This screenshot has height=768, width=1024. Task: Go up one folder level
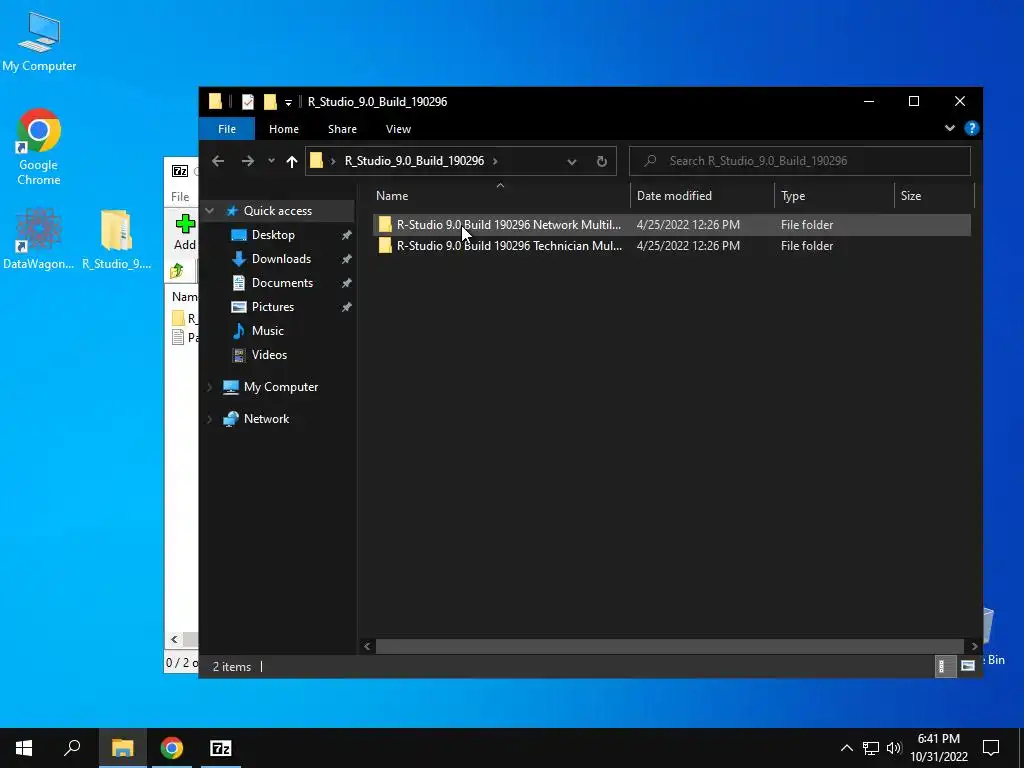(291, 161)
